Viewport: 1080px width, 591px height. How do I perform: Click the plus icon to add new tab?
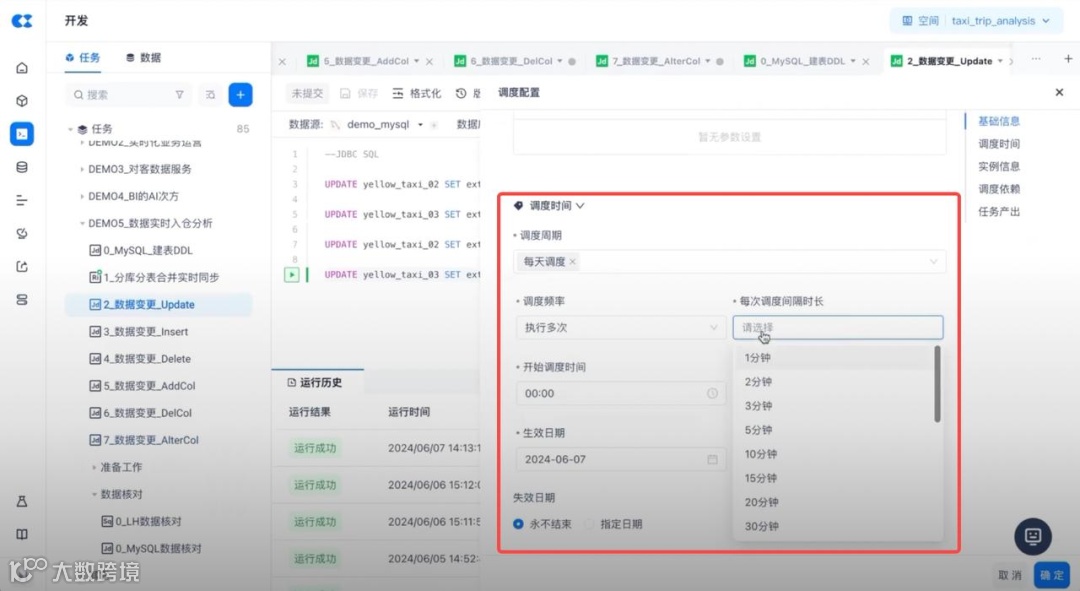pyautogui.click(x=1068, y=59)
